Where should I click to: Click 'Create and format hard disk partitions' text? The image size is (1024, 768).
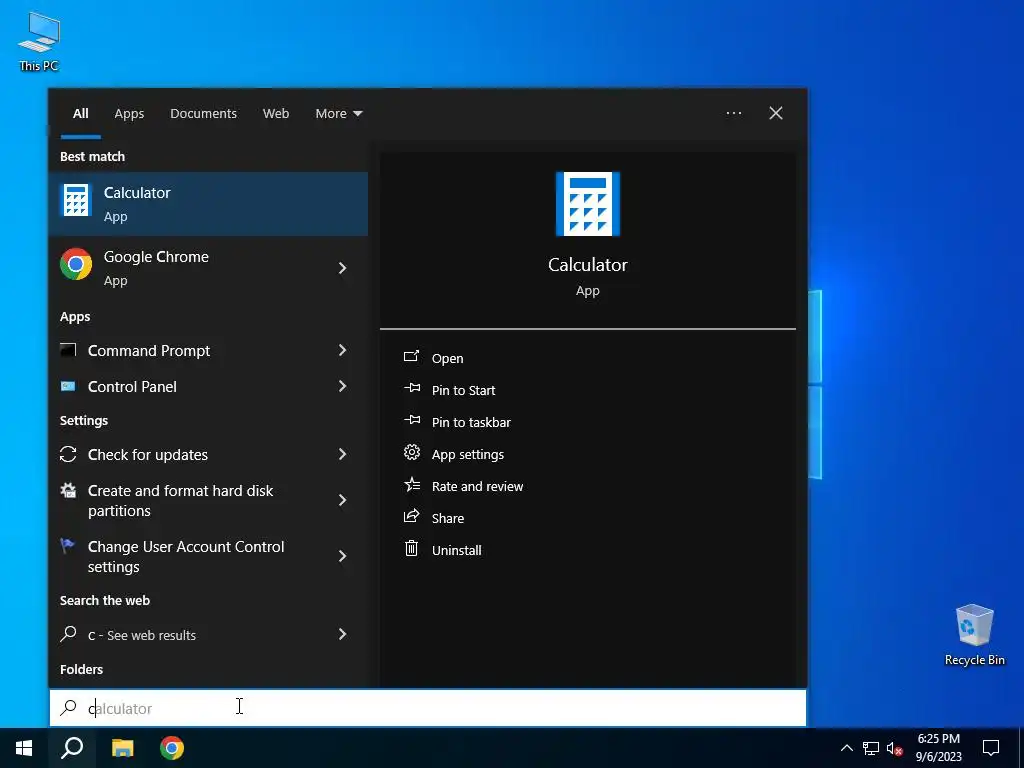180,500
